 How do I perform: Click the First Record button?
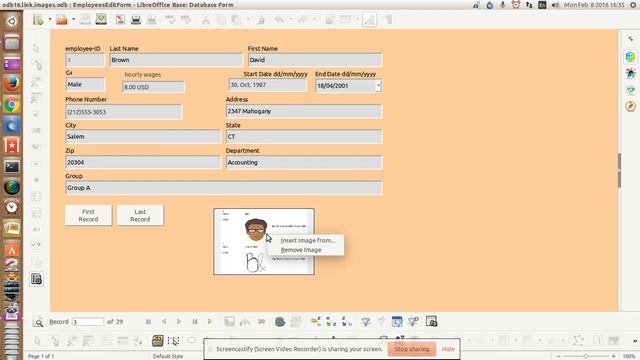tap(88, 216)
